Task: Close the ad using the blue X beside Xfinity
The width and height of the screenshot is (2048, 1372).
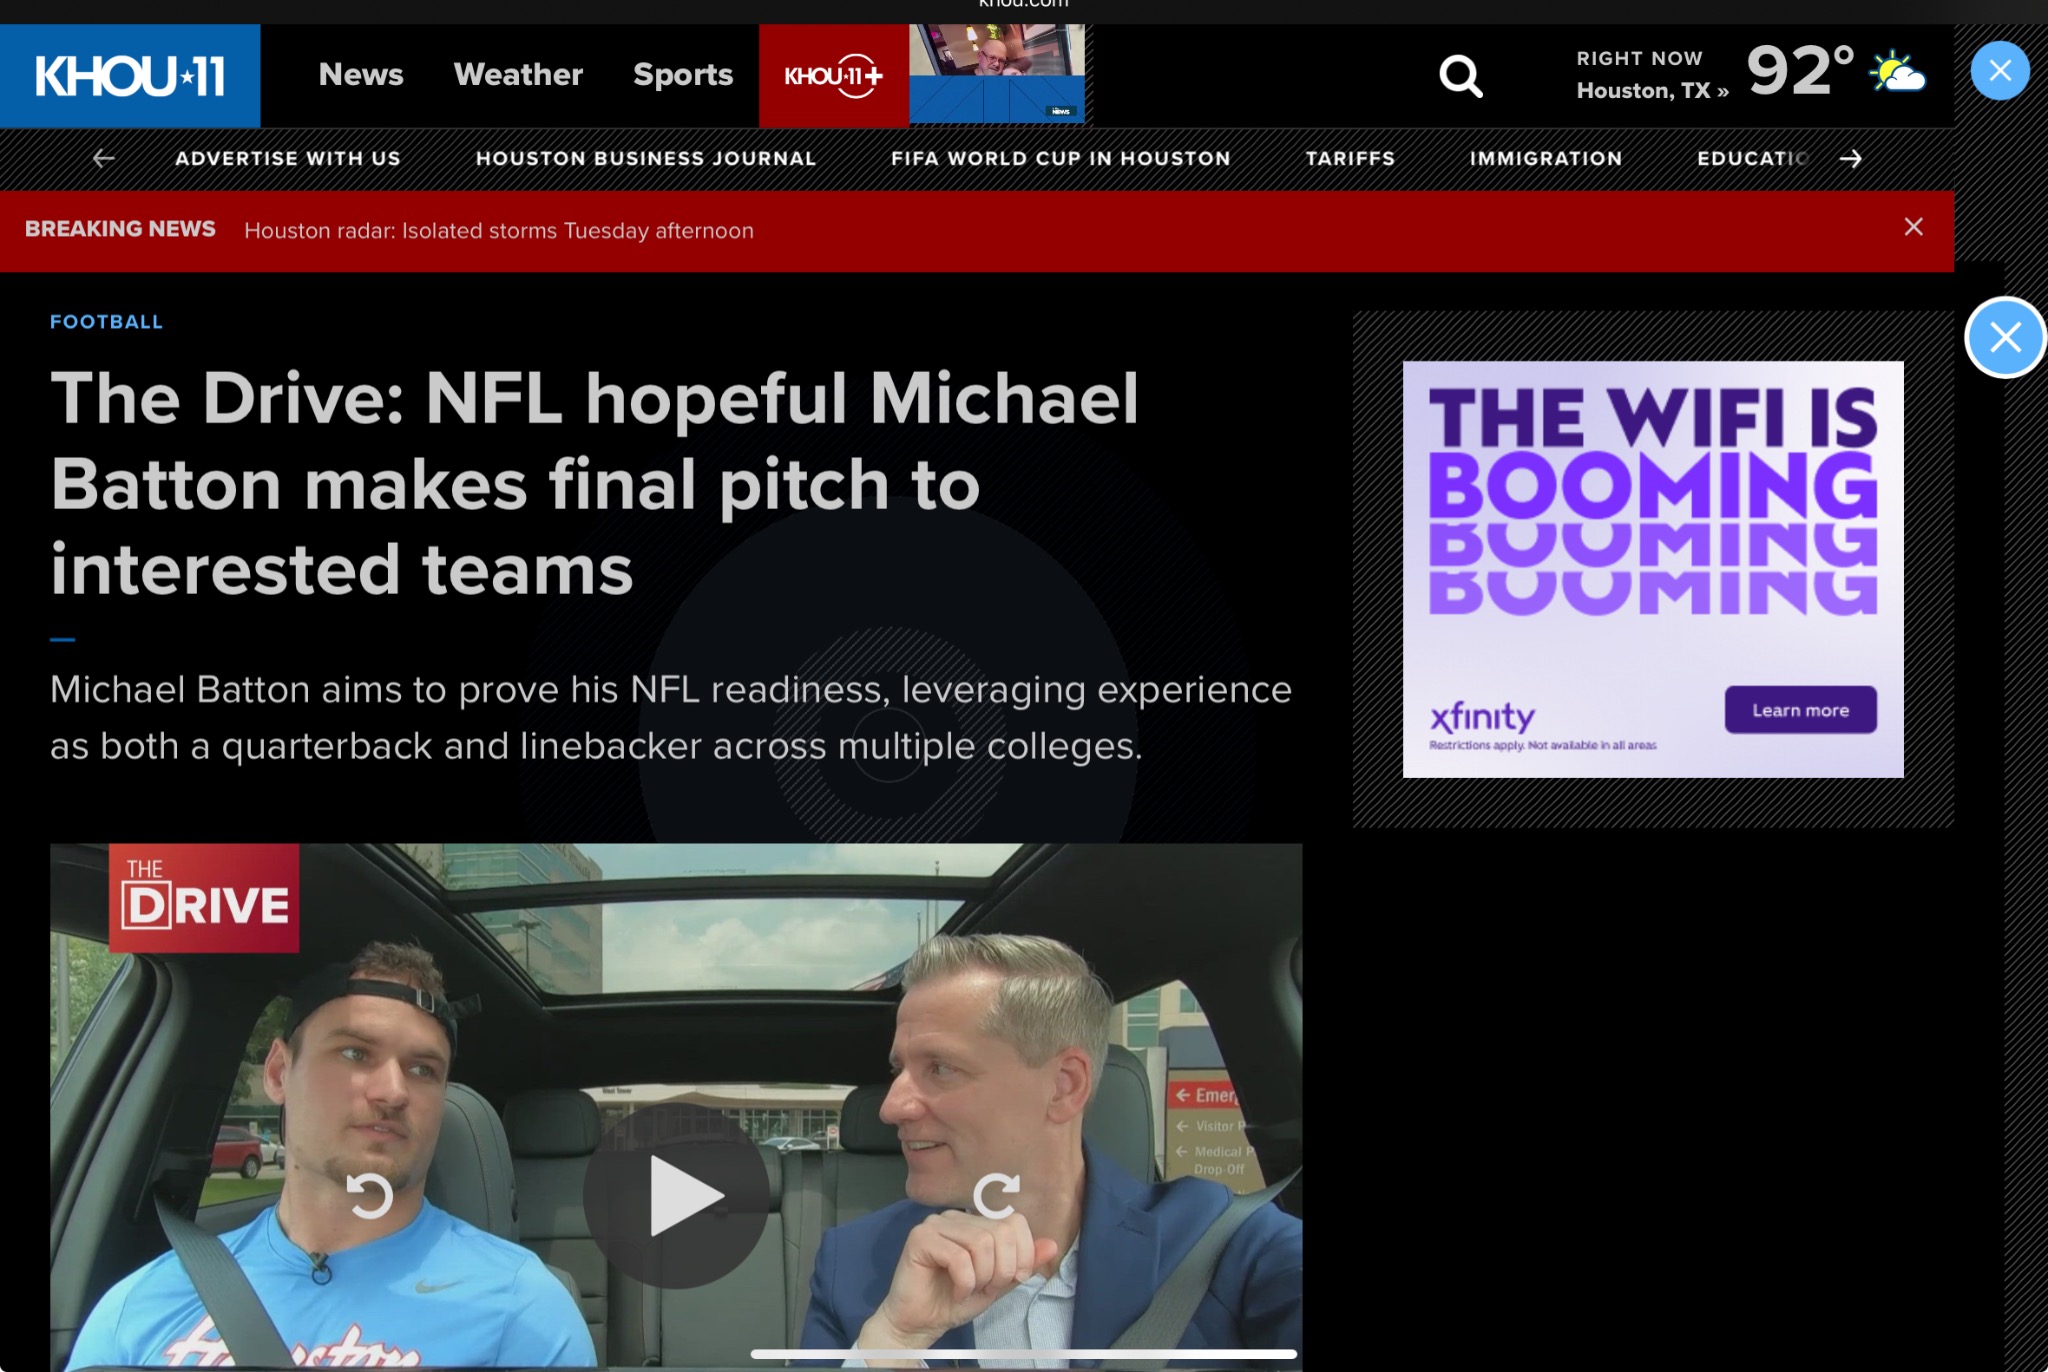Action: point(2005,338)
